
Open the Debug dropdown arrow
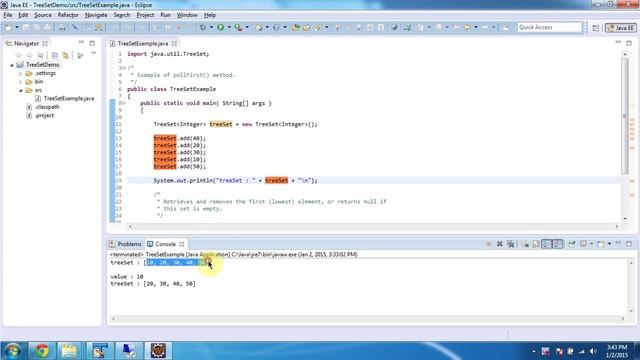[x=211, y=27]
